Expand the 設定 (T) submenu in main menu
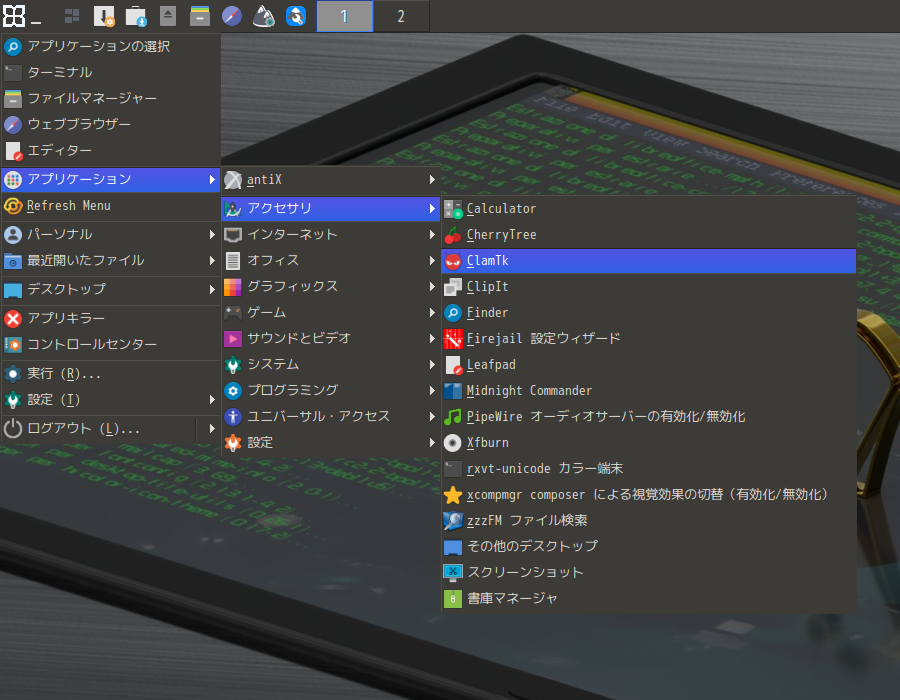 point(111,399)
